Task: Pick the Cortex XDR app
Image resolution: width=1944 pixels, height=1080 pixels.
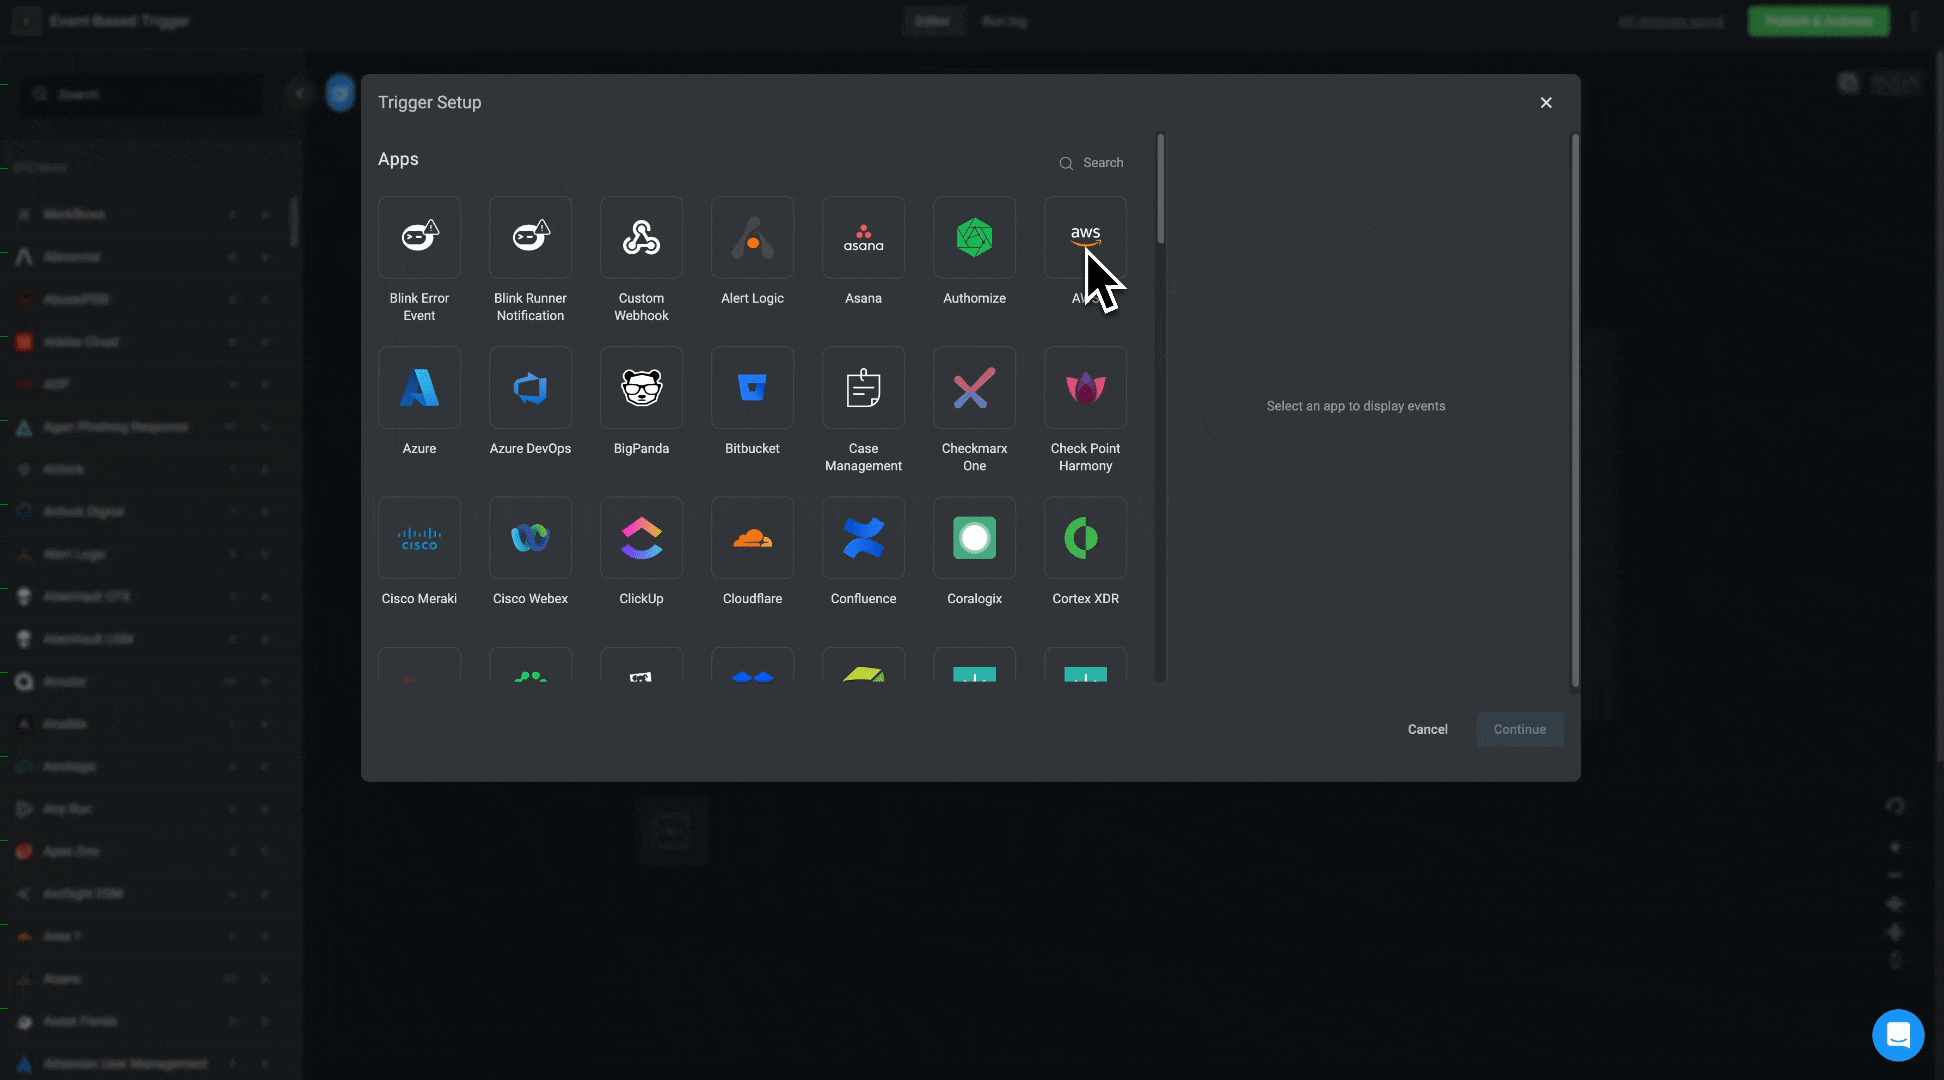Action: [x=1085, y=538]
